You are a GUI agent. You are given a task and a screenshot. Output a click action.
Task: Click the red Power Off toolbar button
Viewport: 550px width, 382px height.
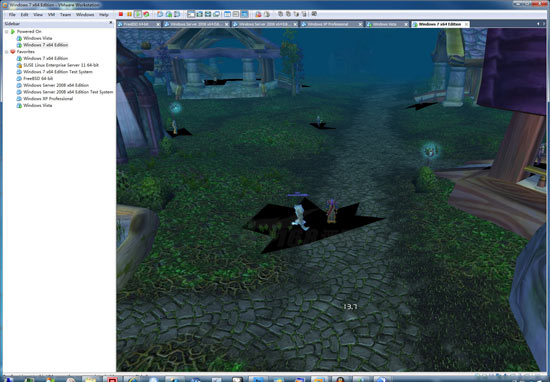tap(121, 14)
